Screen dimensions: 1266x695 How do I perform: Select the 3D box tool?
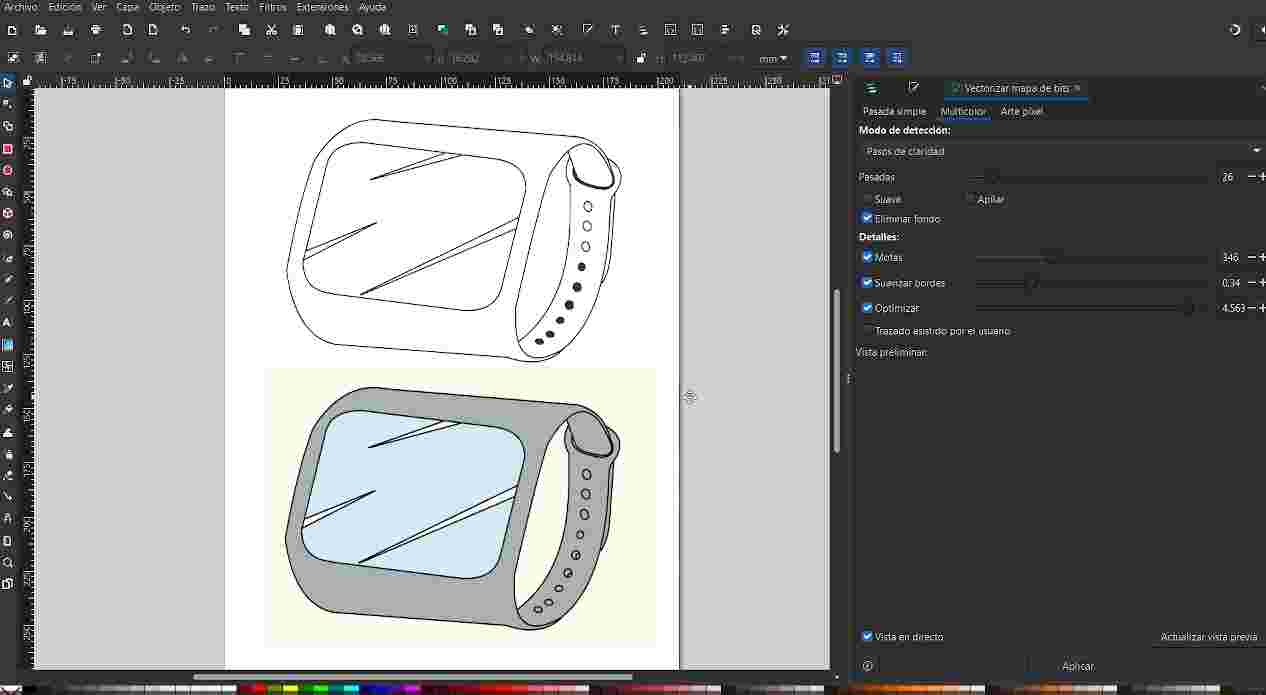[x=8, y=213]
